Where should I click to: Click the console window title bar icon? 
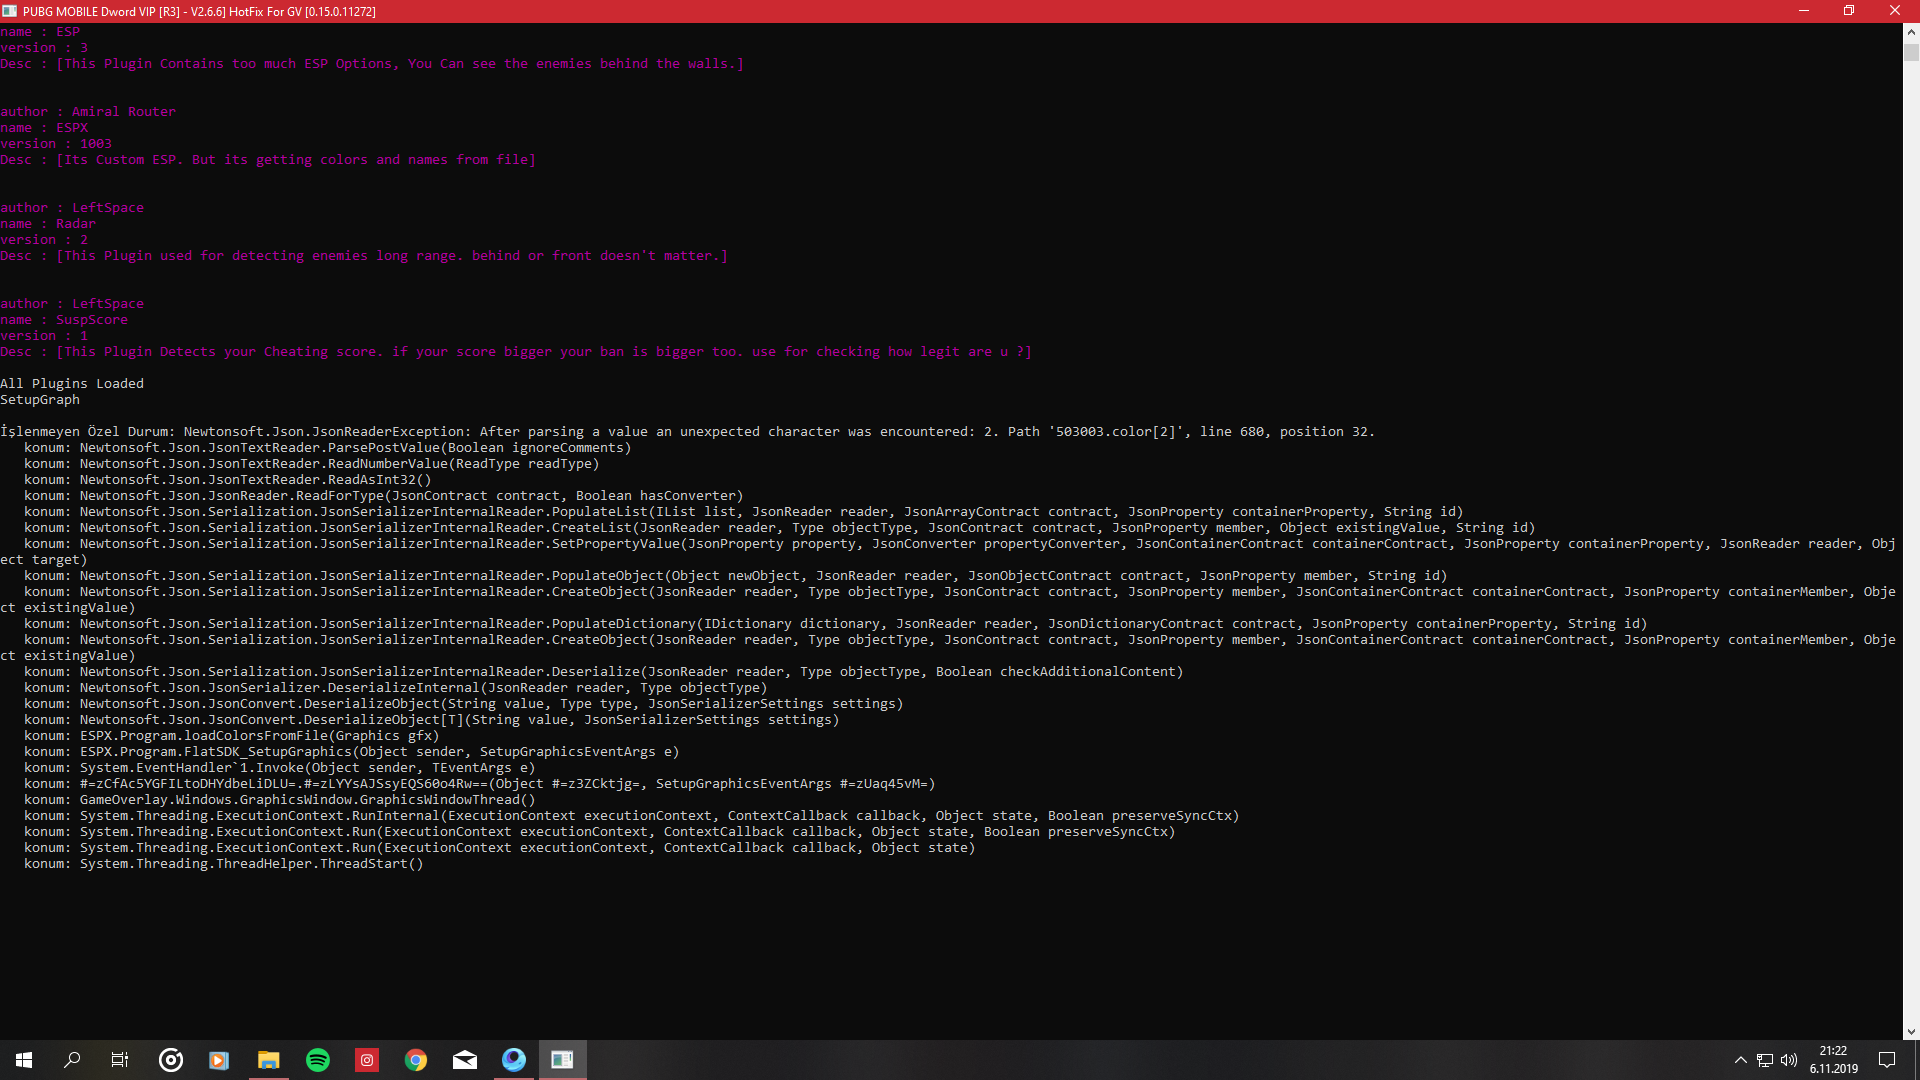point(10,11)
